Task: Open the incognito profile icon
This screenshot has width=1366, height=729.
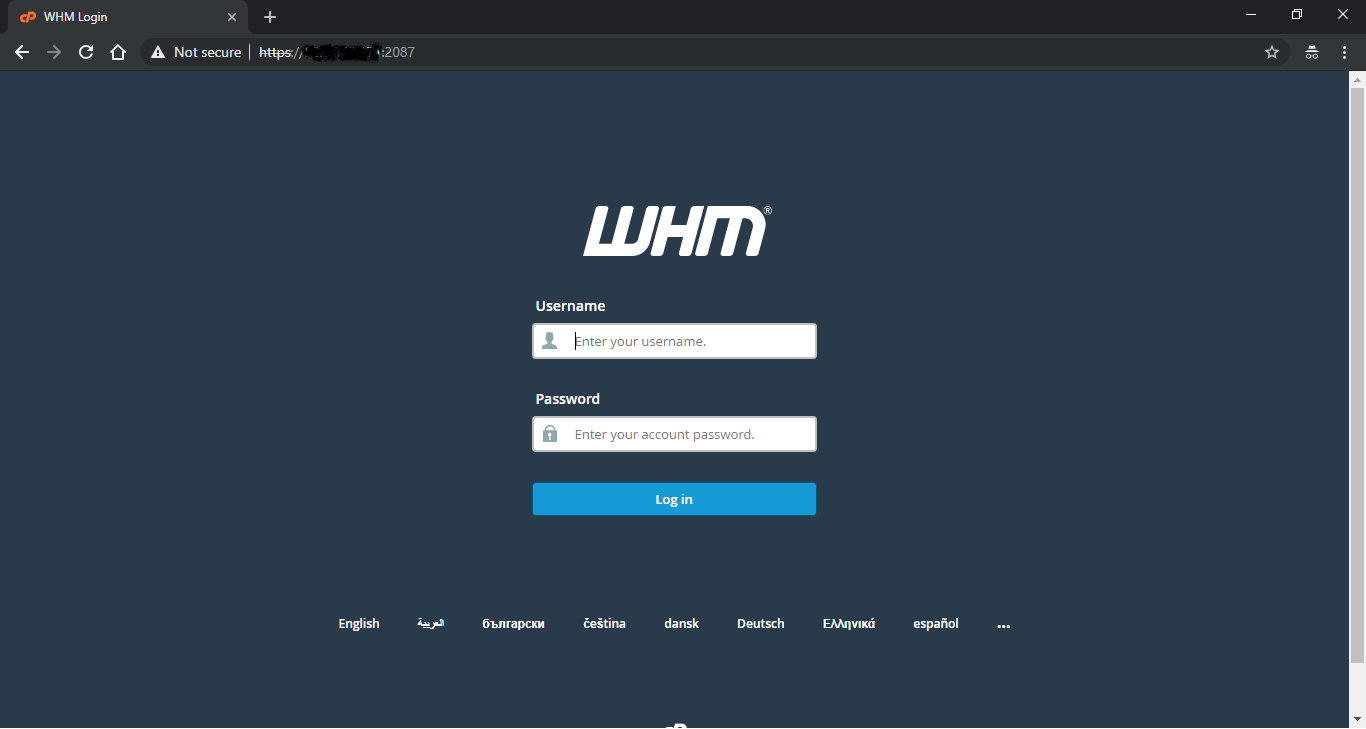Action: click(1312, 52)
